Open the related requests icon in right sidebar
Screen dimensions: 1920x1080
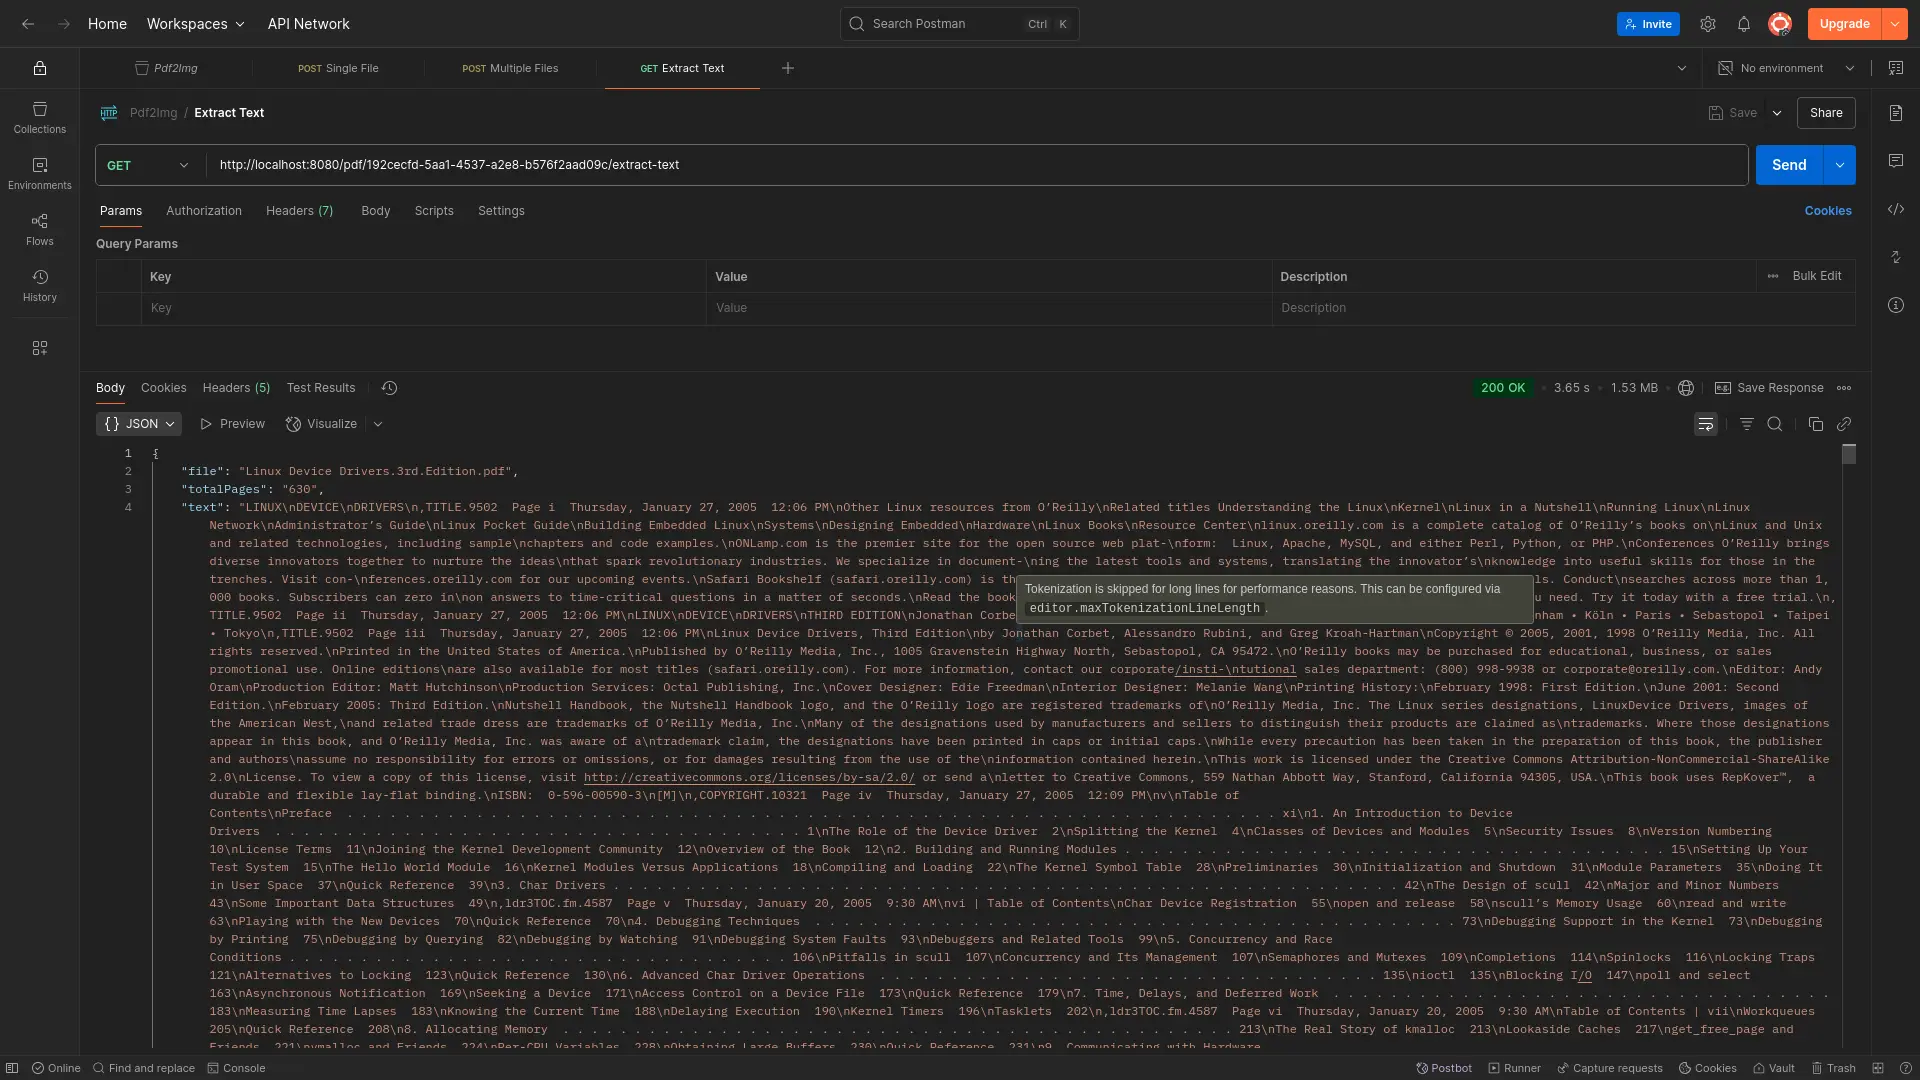click(1896, 257)
